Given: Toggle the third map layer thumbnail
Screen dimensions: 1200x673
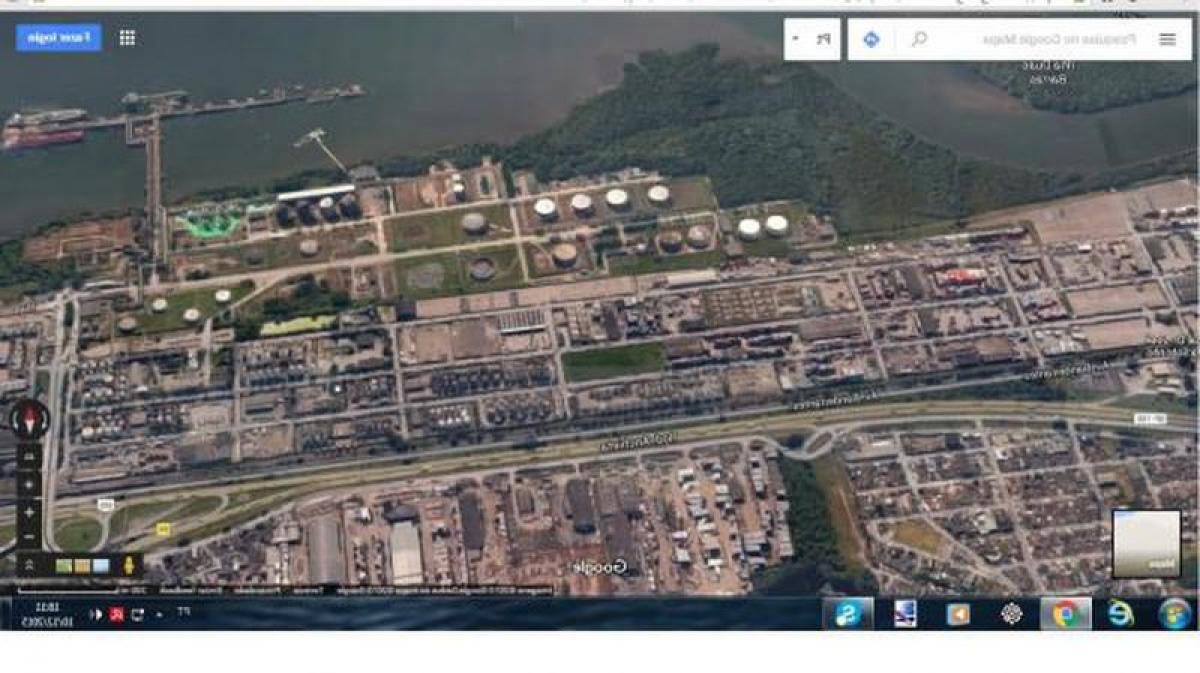Looking at the screenshot, I should point(100,565).
